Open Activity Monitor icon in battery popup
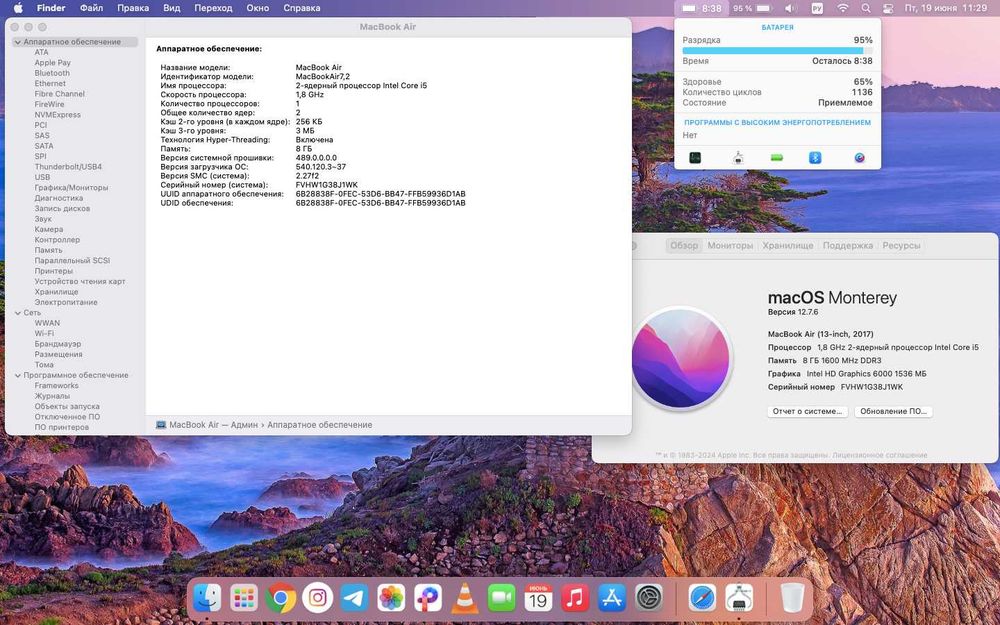Image resolution: width=1000 pixels, height=625 pixels. (x=695, y=158)
